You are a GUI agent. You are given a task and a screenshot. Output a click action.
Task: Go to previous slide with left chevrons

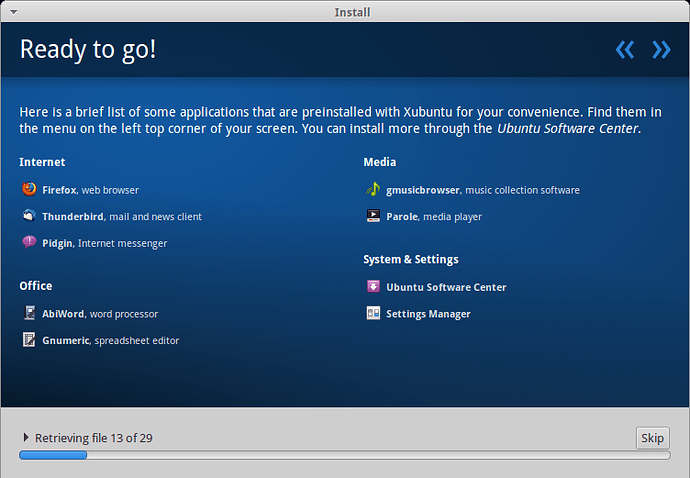625,50
